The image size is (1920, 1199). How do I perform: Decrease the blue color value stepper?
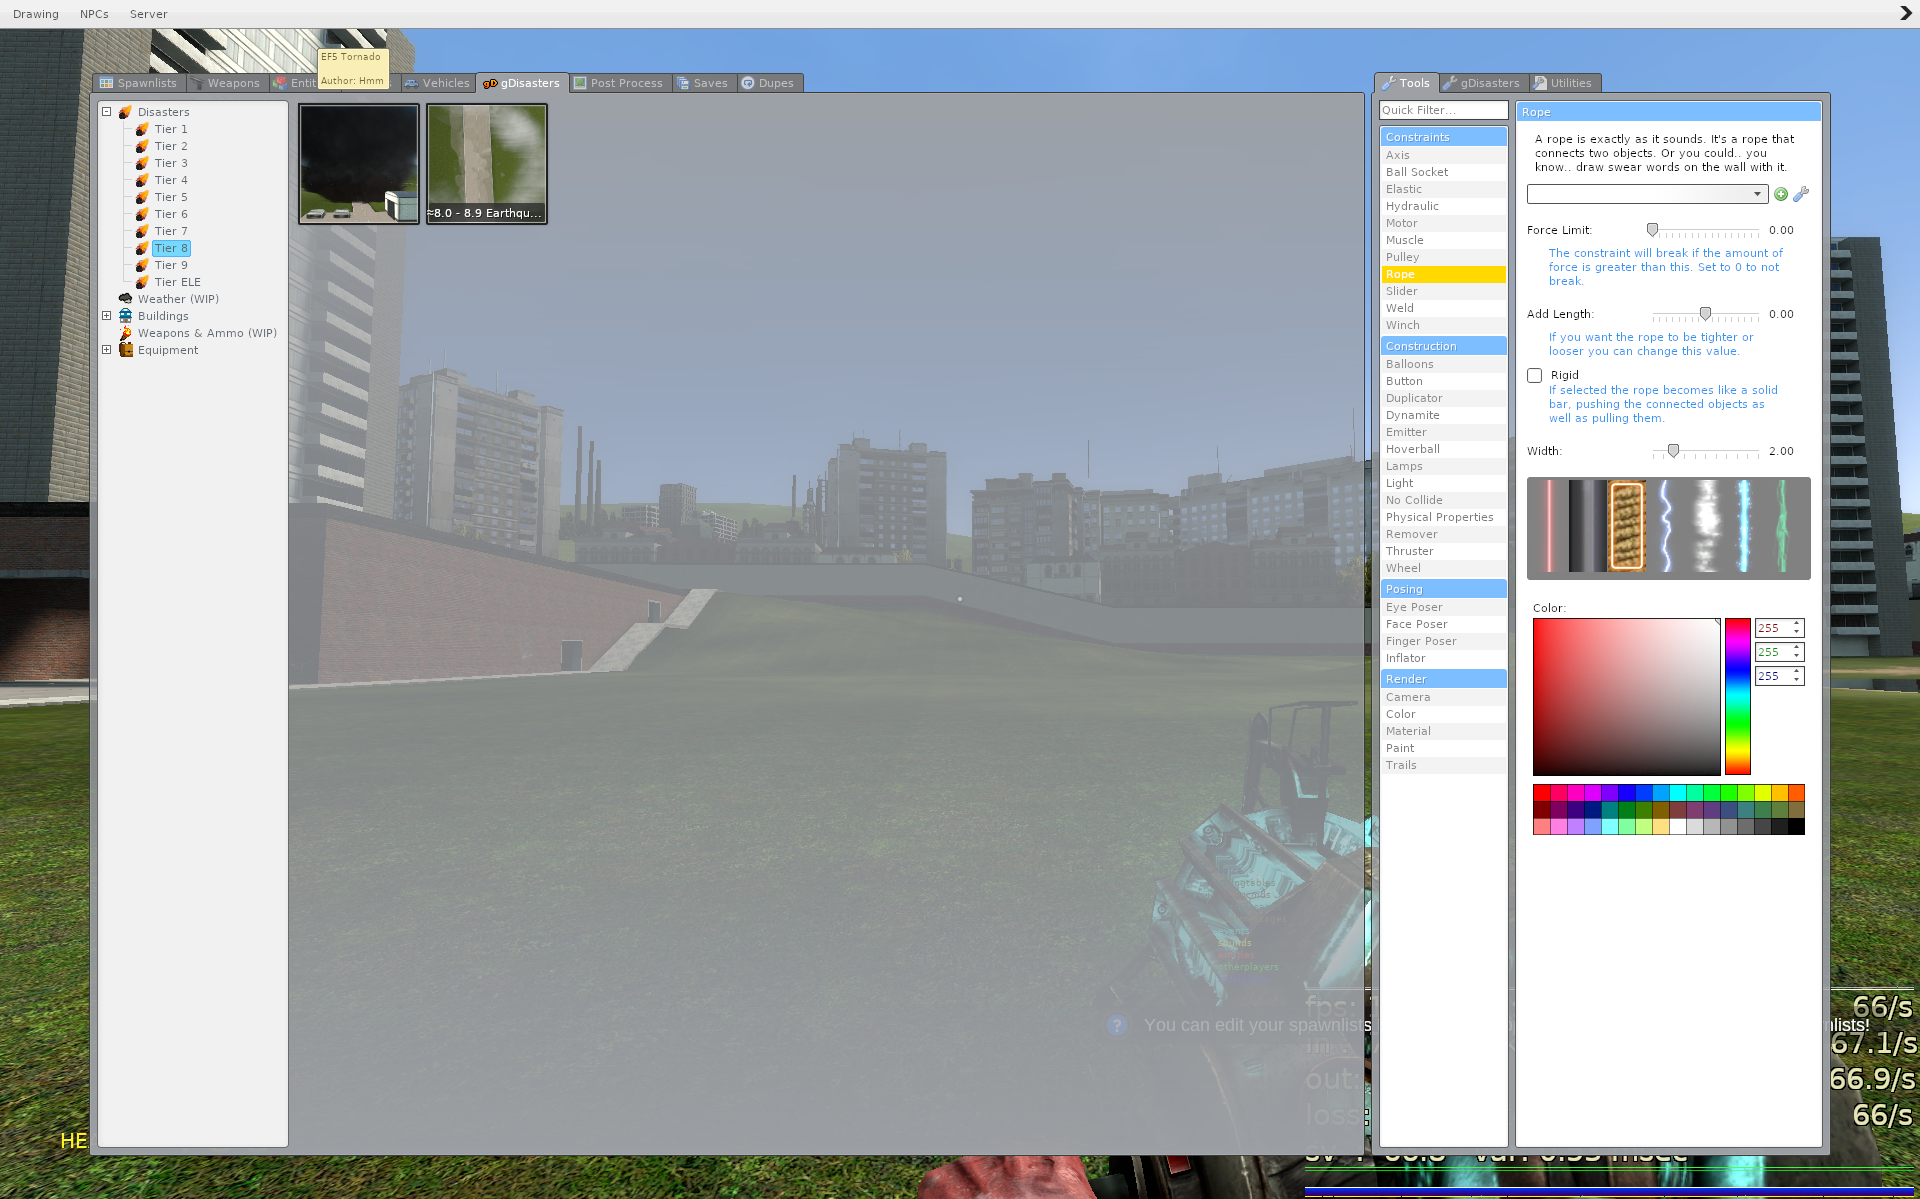(1797, 680)
